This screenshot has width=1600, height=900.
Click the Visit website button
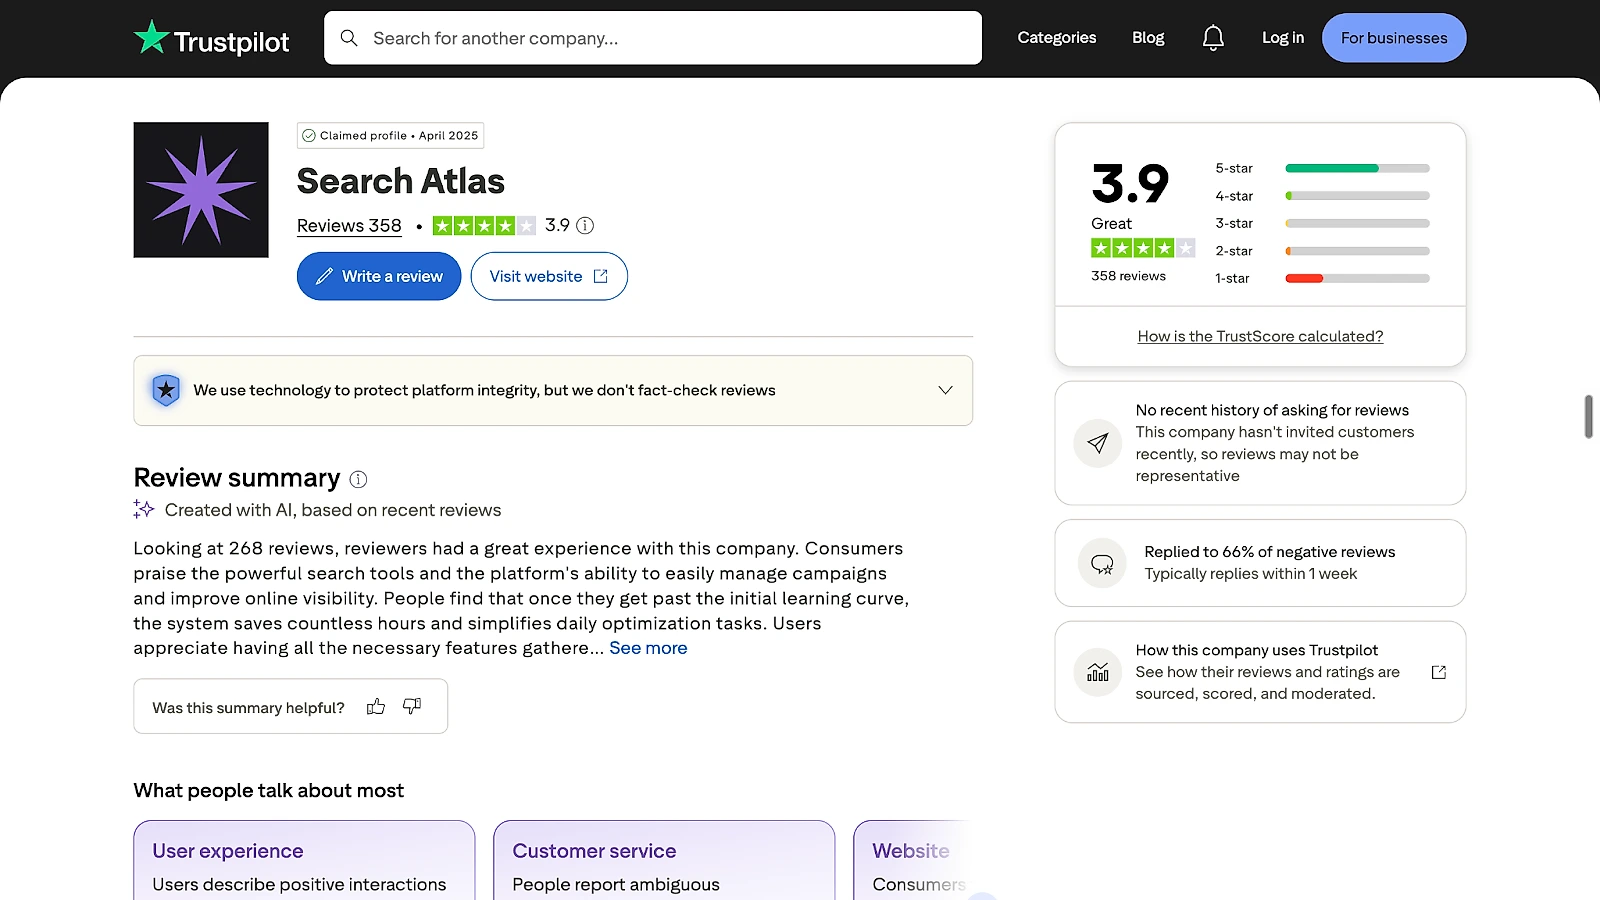point(549,276)
